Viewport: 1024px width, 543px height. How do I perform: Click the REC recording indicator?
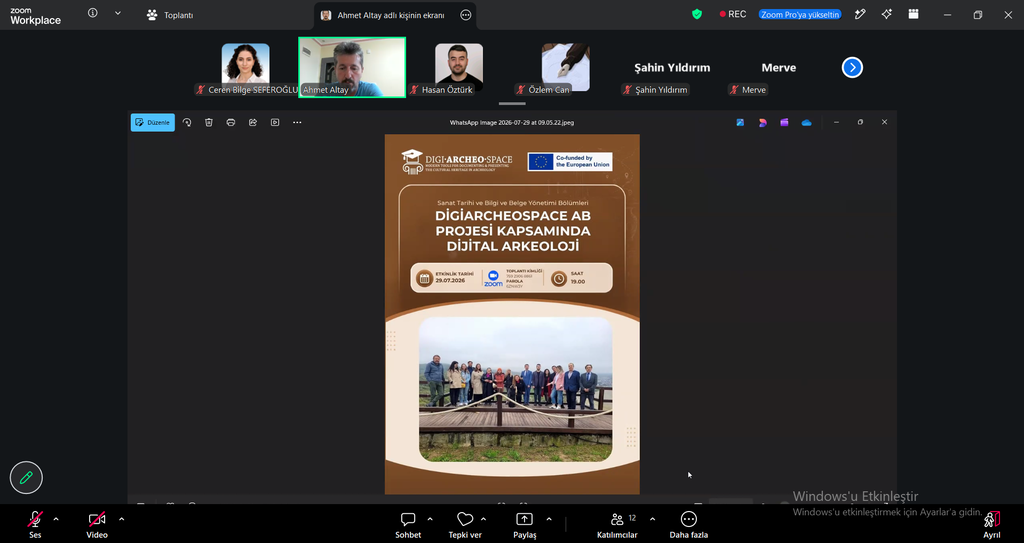coord(733,14)
